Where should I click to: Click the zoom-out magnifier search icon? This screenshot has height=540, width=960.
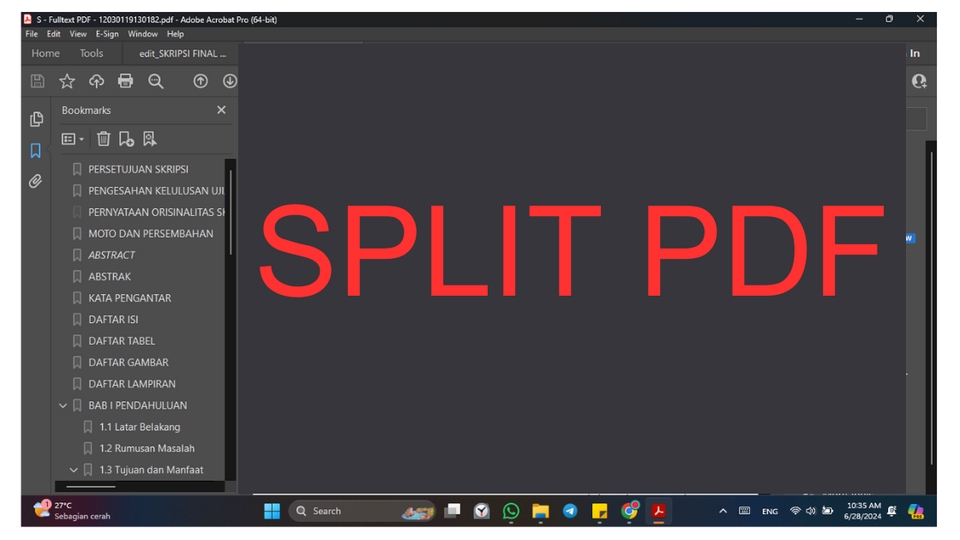point(156,81)
